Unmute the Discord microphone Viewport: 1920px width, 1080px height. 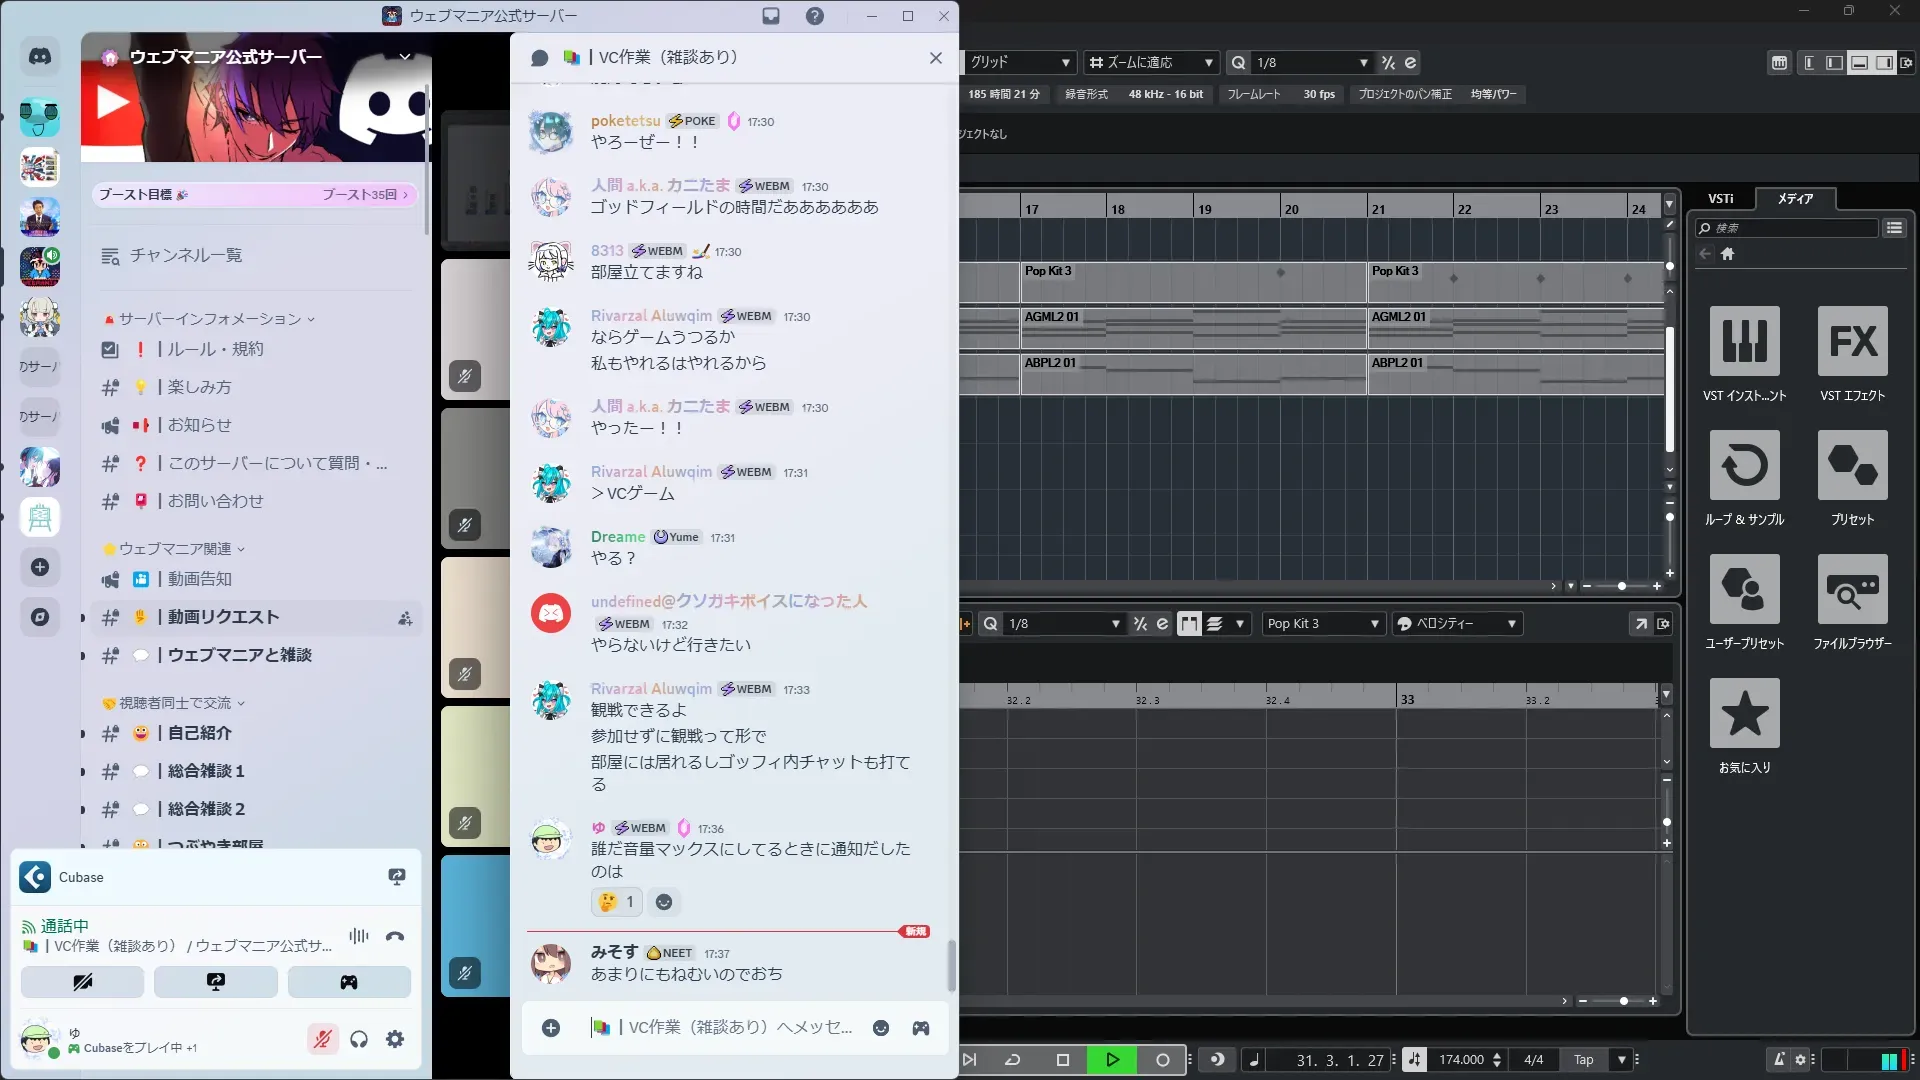322,1039
